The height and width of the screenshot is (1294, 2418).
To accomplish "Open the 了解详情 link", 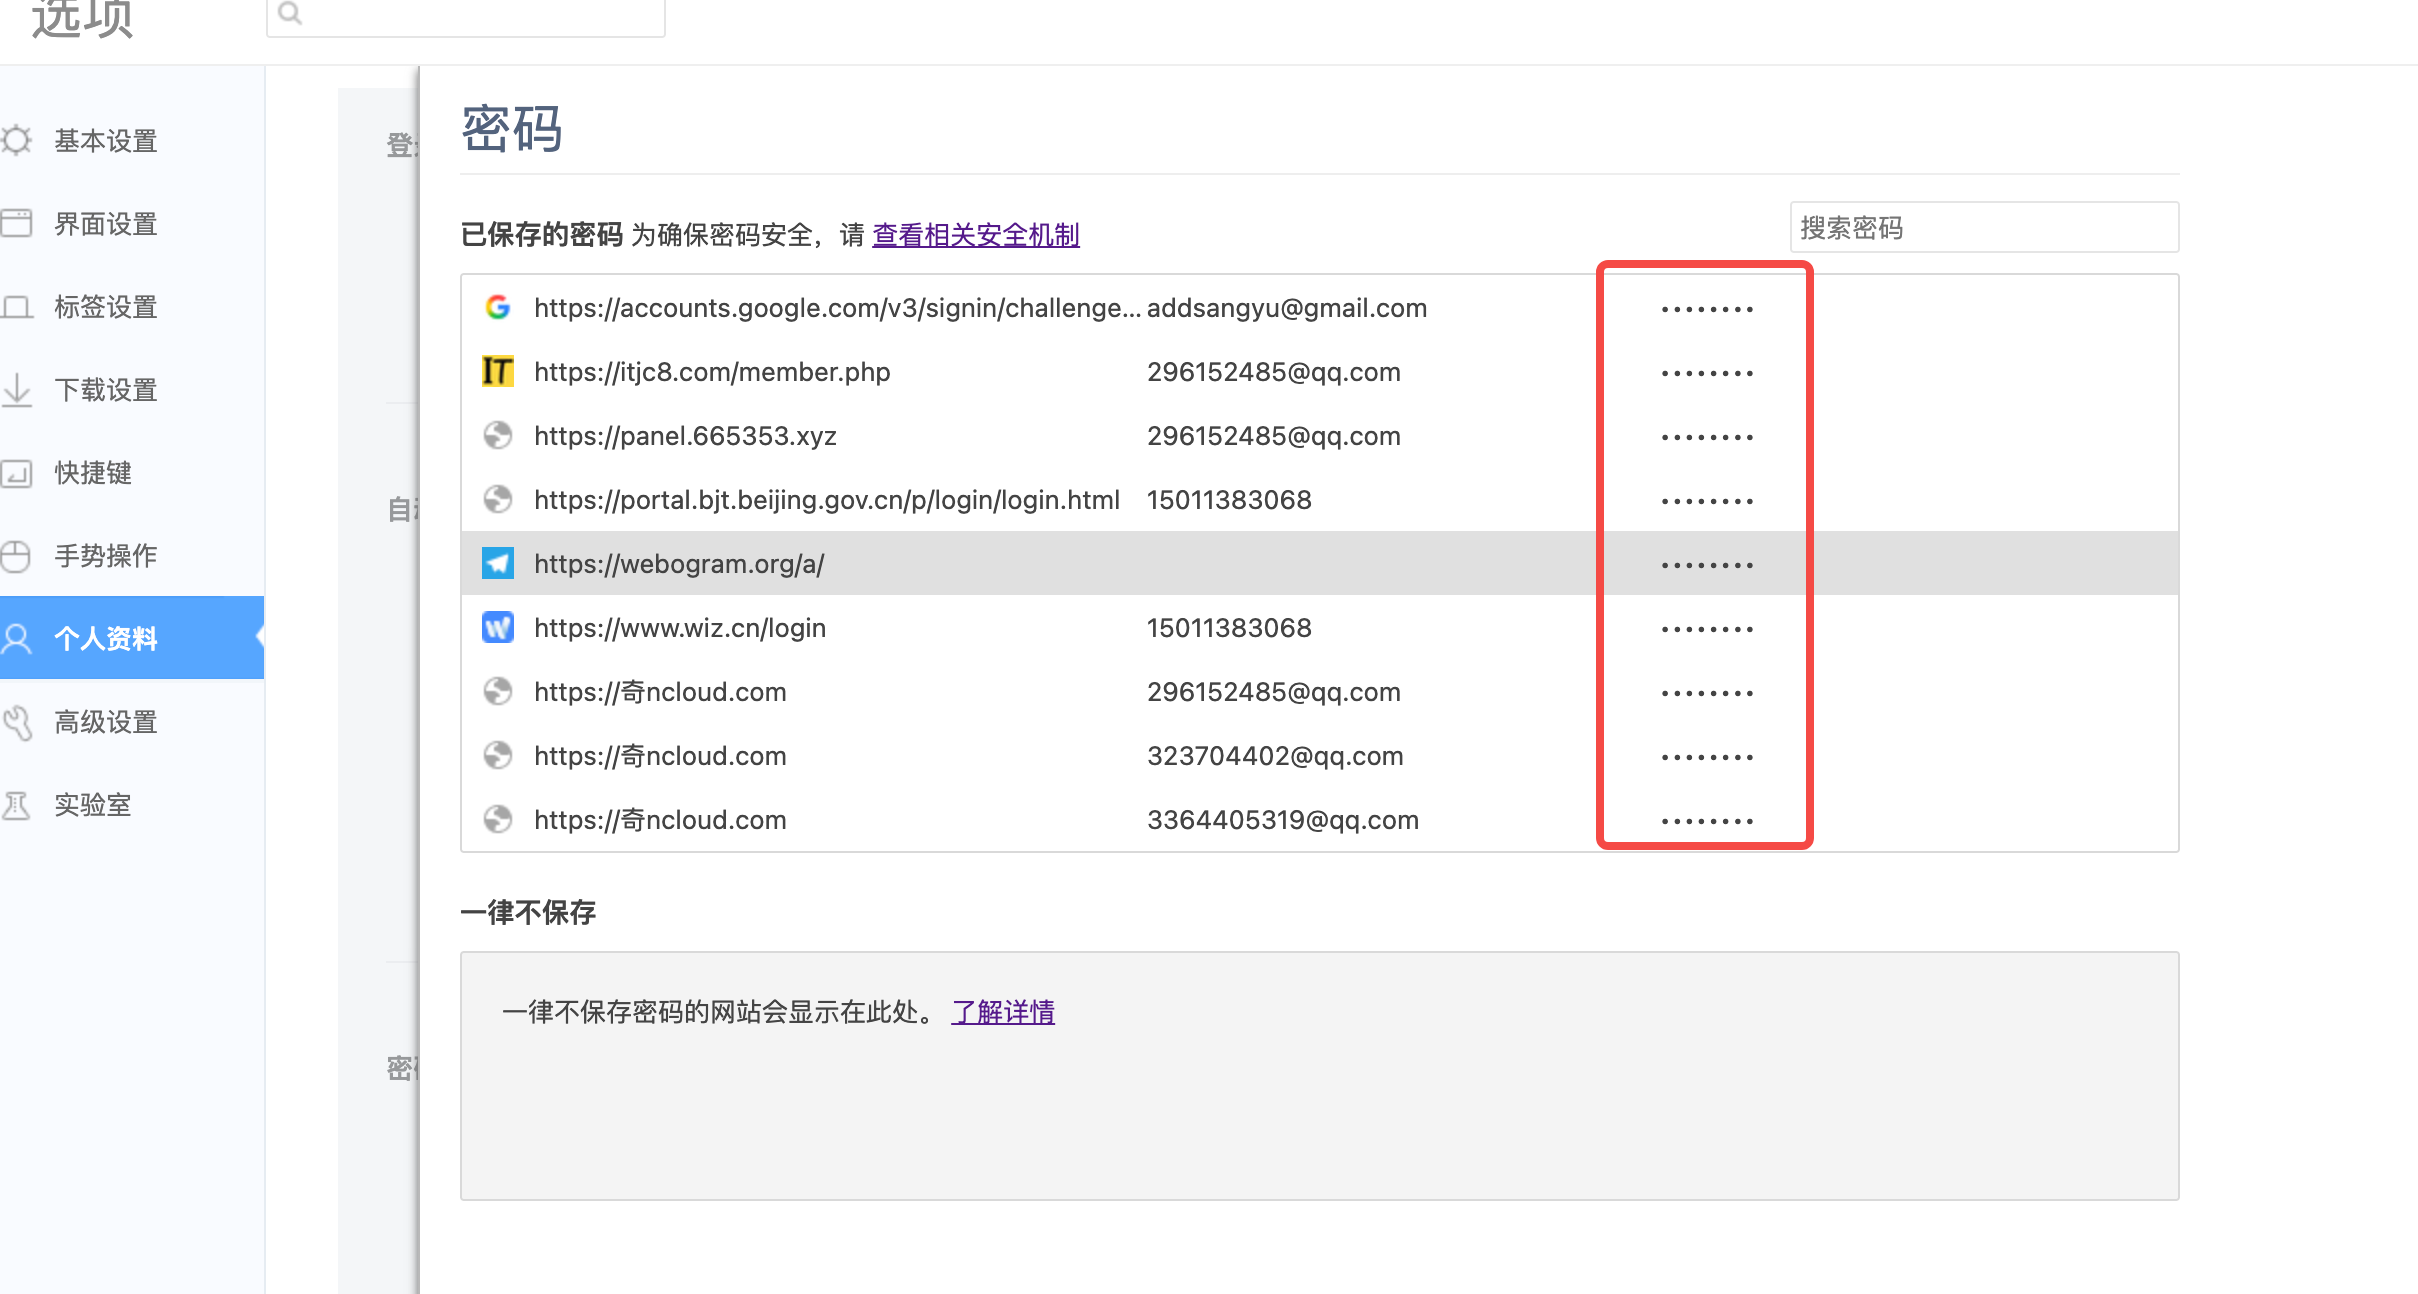I will pos(1003,1012).
